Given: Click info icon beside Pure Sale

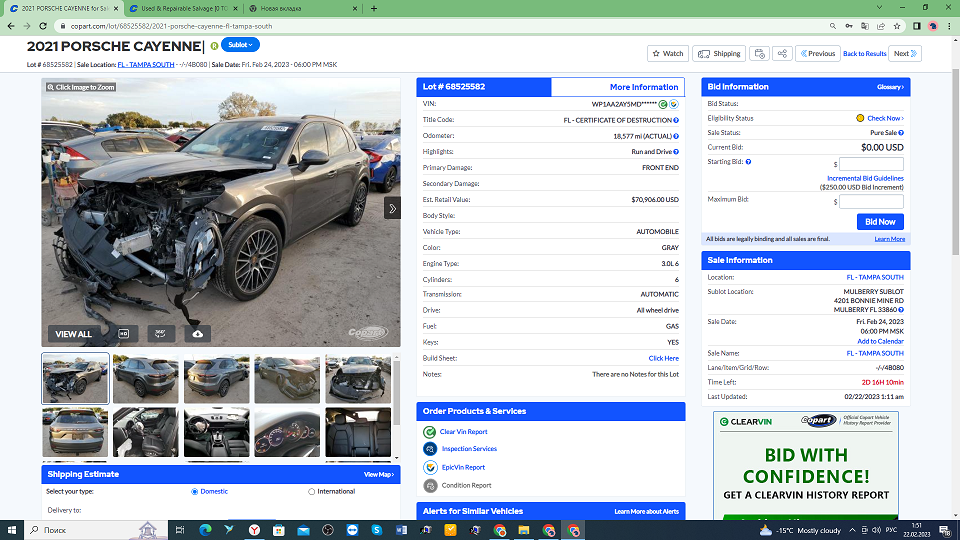Looking at the screenshot, I should (901, 133).
